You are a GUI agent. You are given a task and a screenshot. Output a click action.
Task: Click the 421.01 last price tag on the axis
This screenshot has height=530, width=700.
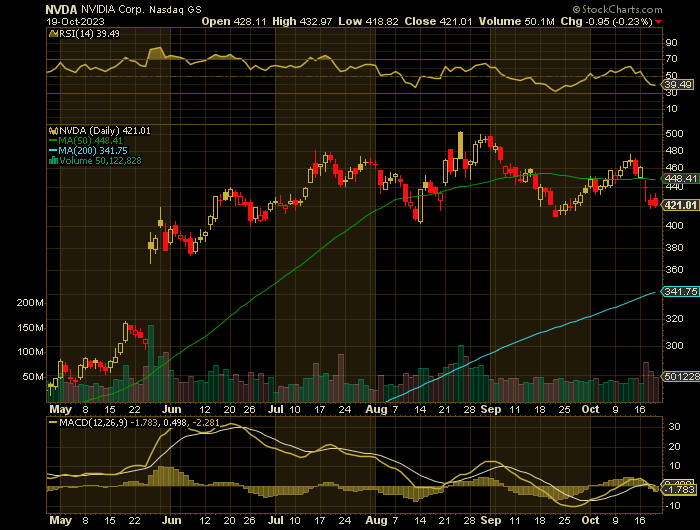[681, 205]
